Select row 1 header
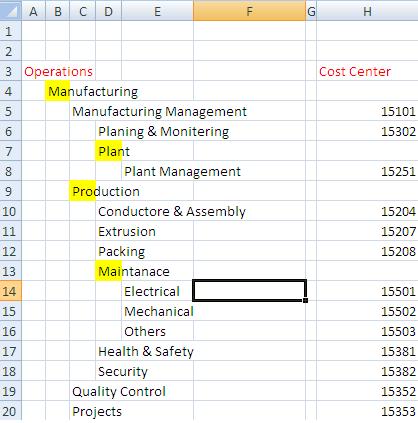Viewport: 418px width, 423px height. click(11, 31)
